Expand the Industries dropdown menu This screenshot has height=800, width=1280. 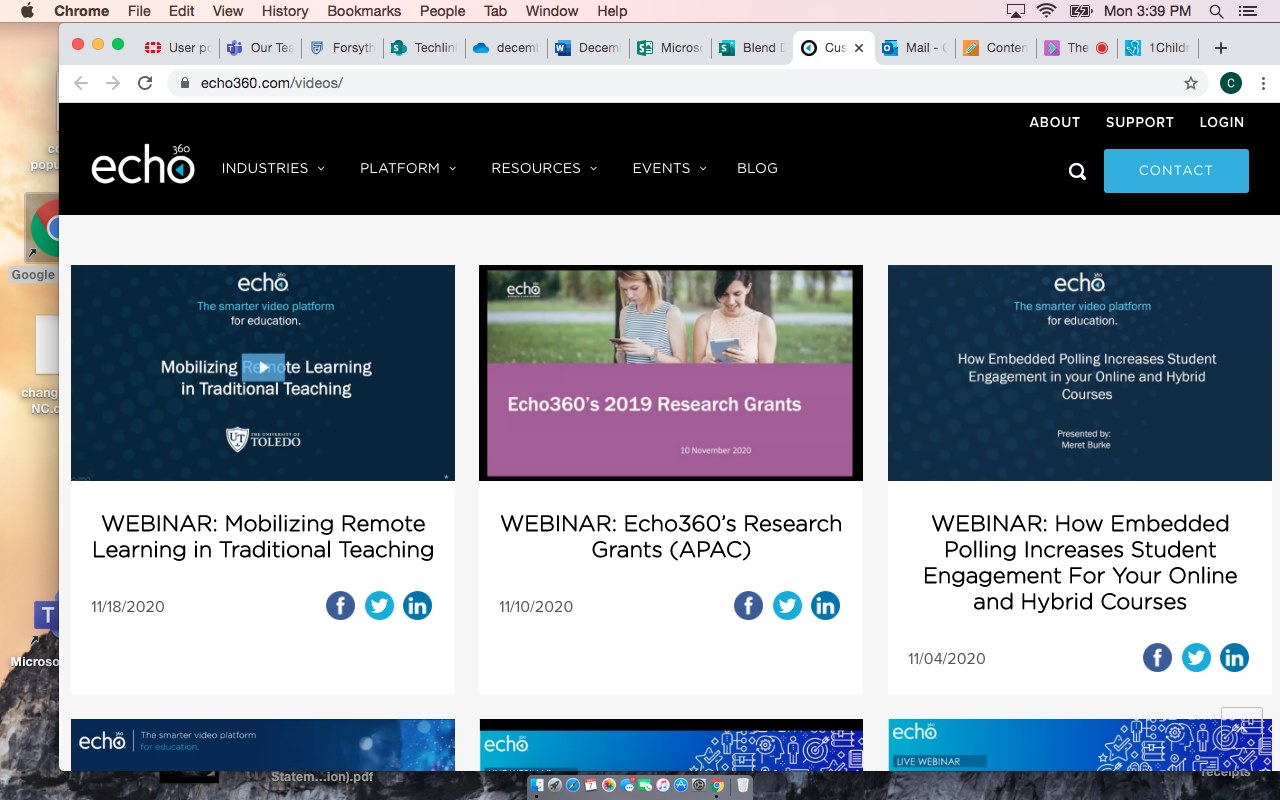(x=273, y=168)
